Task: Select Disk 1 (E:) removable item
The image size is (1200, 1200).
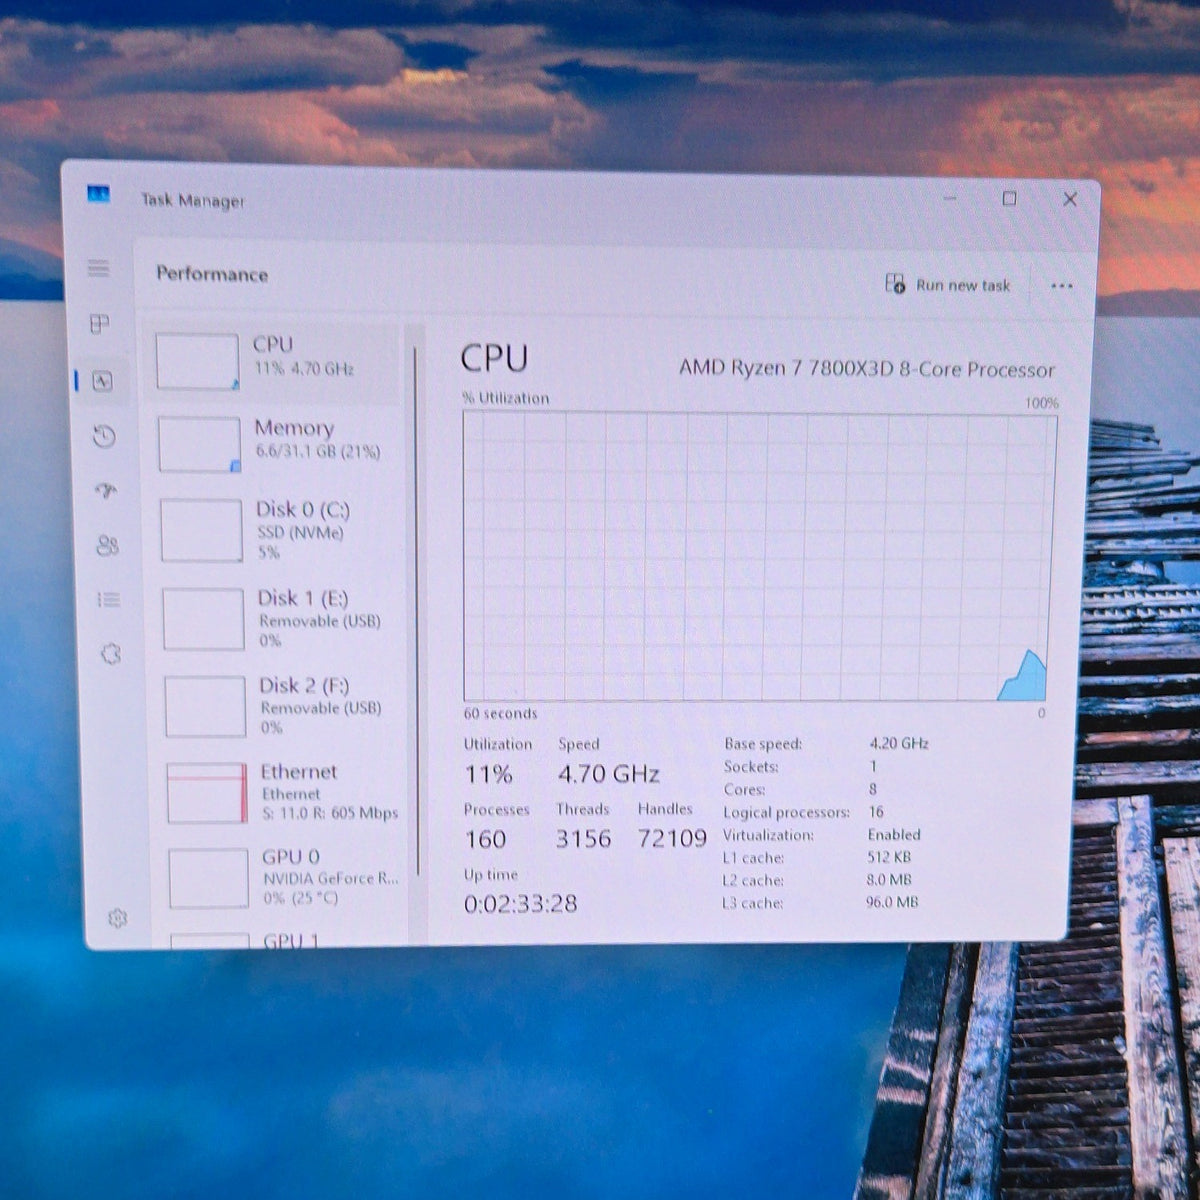Action: click(277, 619)
